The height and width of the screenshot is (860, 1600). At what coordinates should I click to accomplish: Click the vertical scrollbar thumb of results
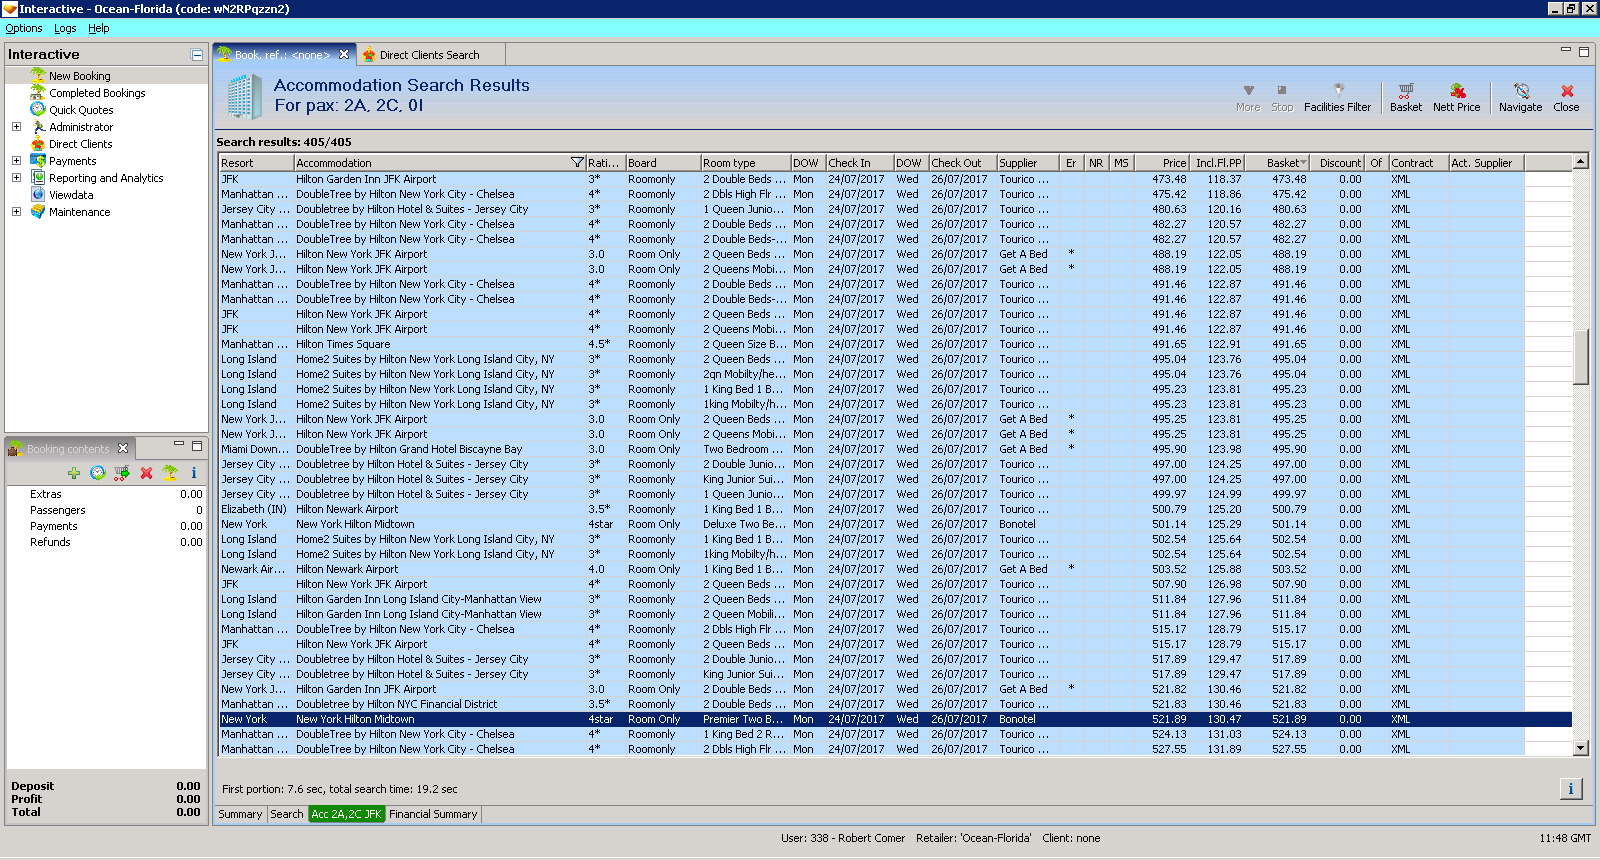tap(1581, 357)
